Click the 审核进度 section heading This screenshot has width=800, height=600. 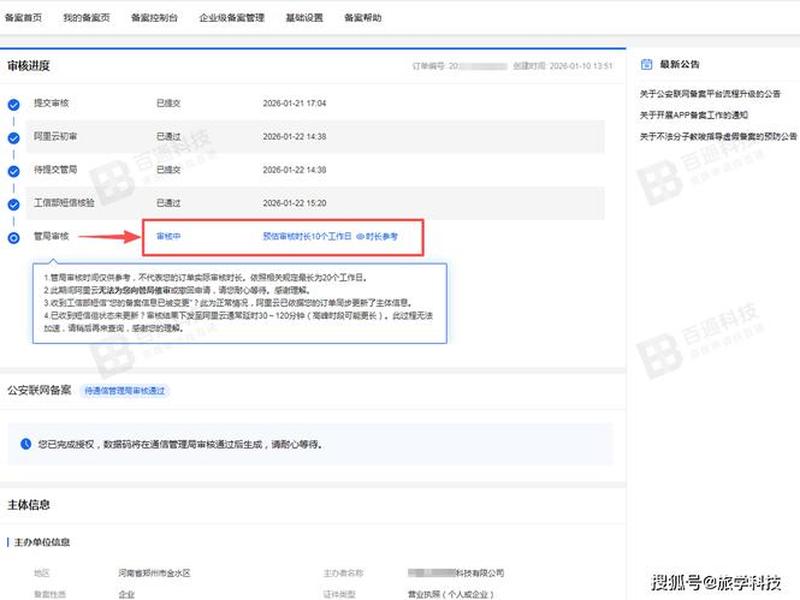(29, 66)
